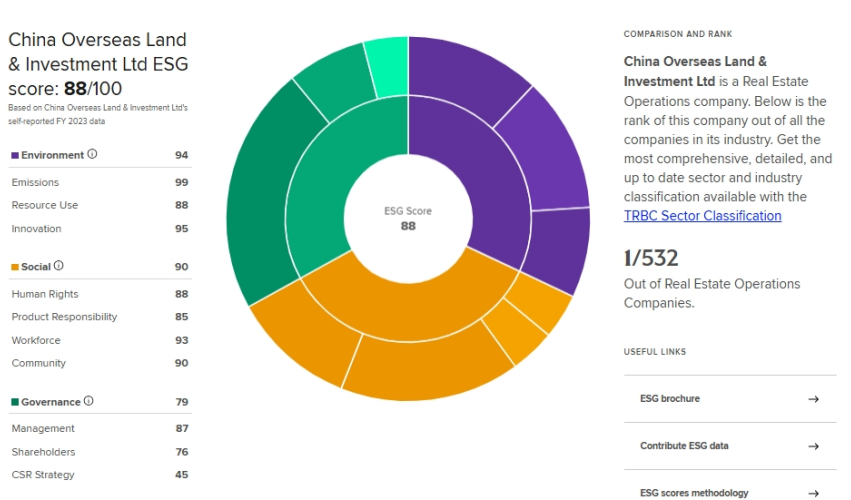The image size is (851, 500).
Task: Open the Governance info tooltip icon
Action: tap(88, 401)
